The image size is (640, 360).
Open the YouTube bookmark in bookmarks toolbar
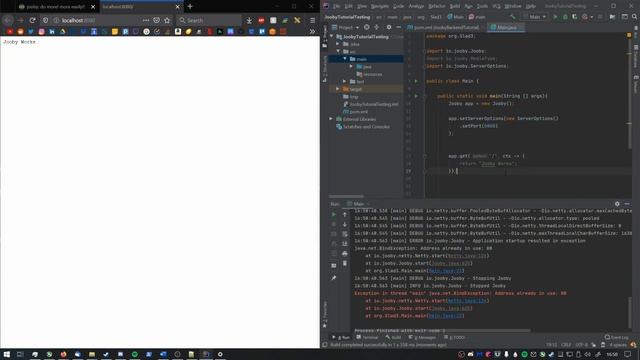coord(10,31)
